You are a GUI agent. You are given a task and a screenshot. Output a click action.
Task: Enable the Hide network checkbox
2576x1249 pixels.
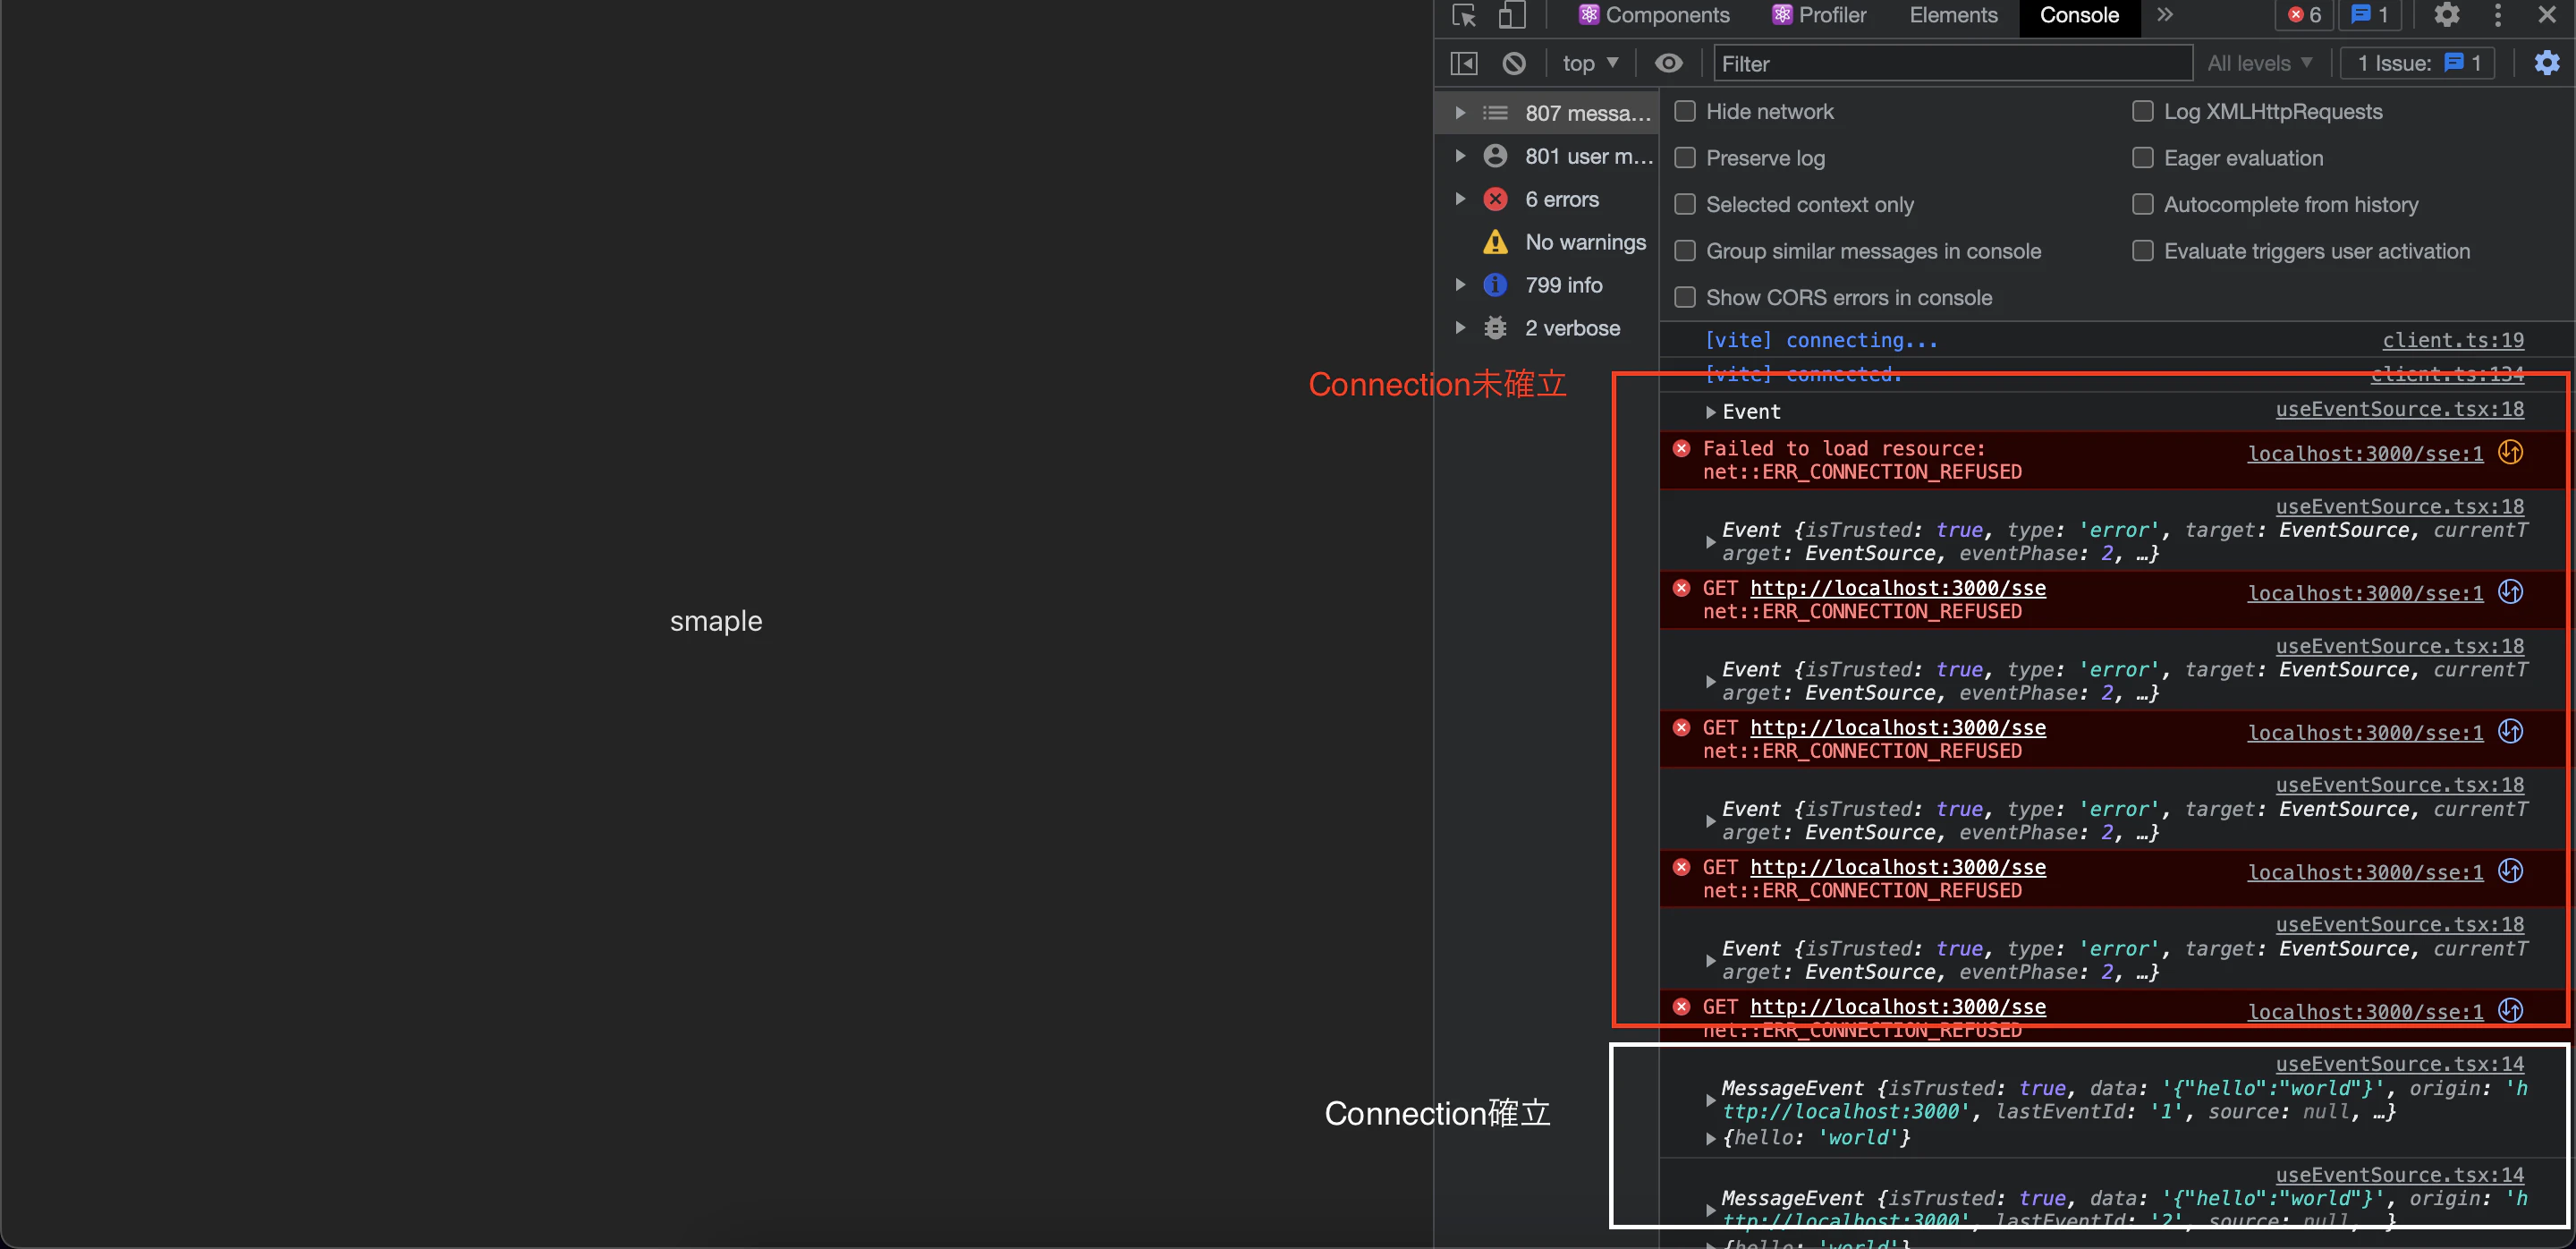(1685, 112)
